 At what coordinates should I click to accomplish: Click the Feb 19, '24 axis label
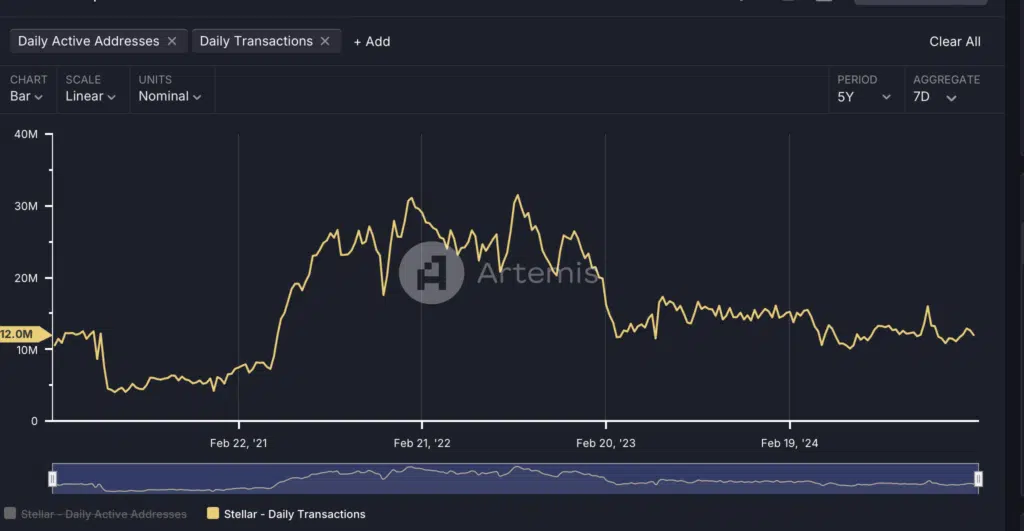coord(790,443)
